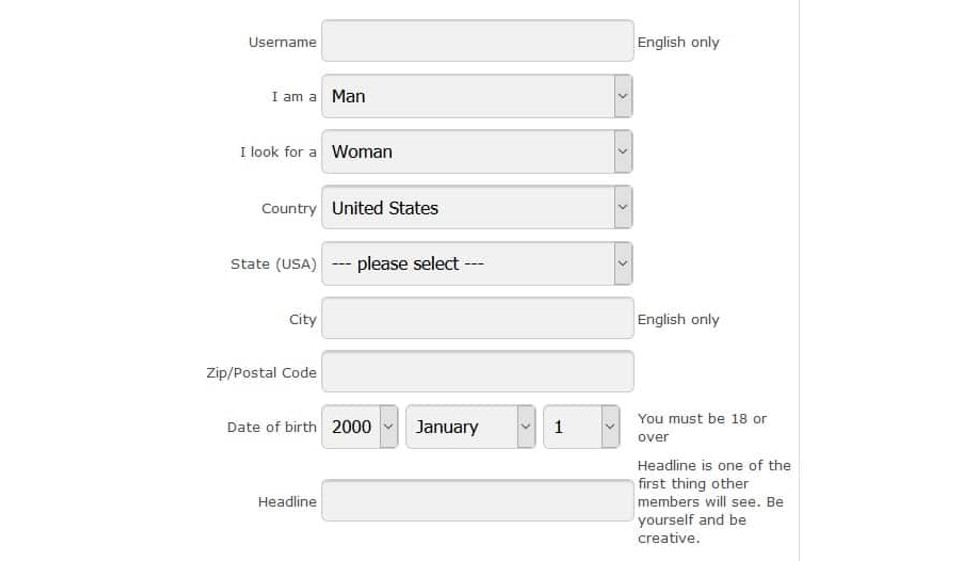Open the birth year dropdown showing 2000
The width and height of the screenshot is (960, 561).
[360, 427]
